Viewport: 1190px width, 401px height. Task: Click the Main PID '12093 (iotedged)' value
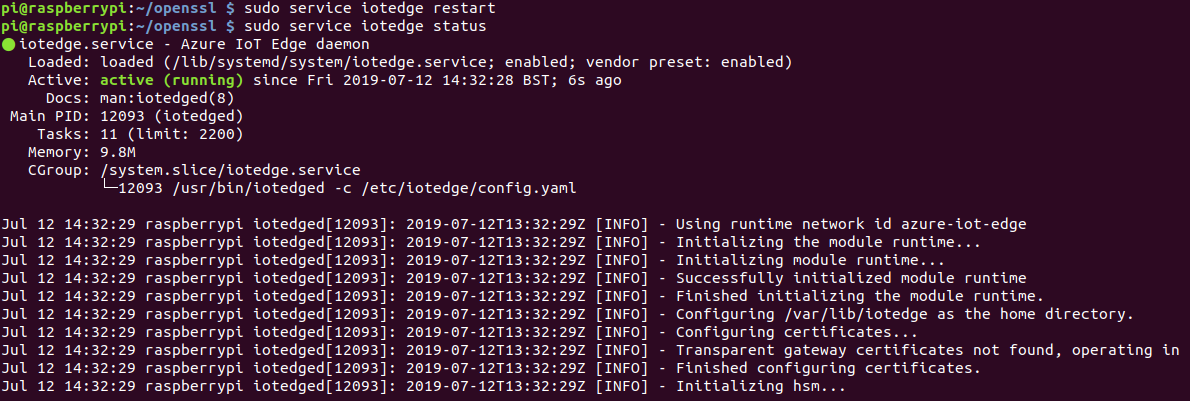tap(158, 116)
